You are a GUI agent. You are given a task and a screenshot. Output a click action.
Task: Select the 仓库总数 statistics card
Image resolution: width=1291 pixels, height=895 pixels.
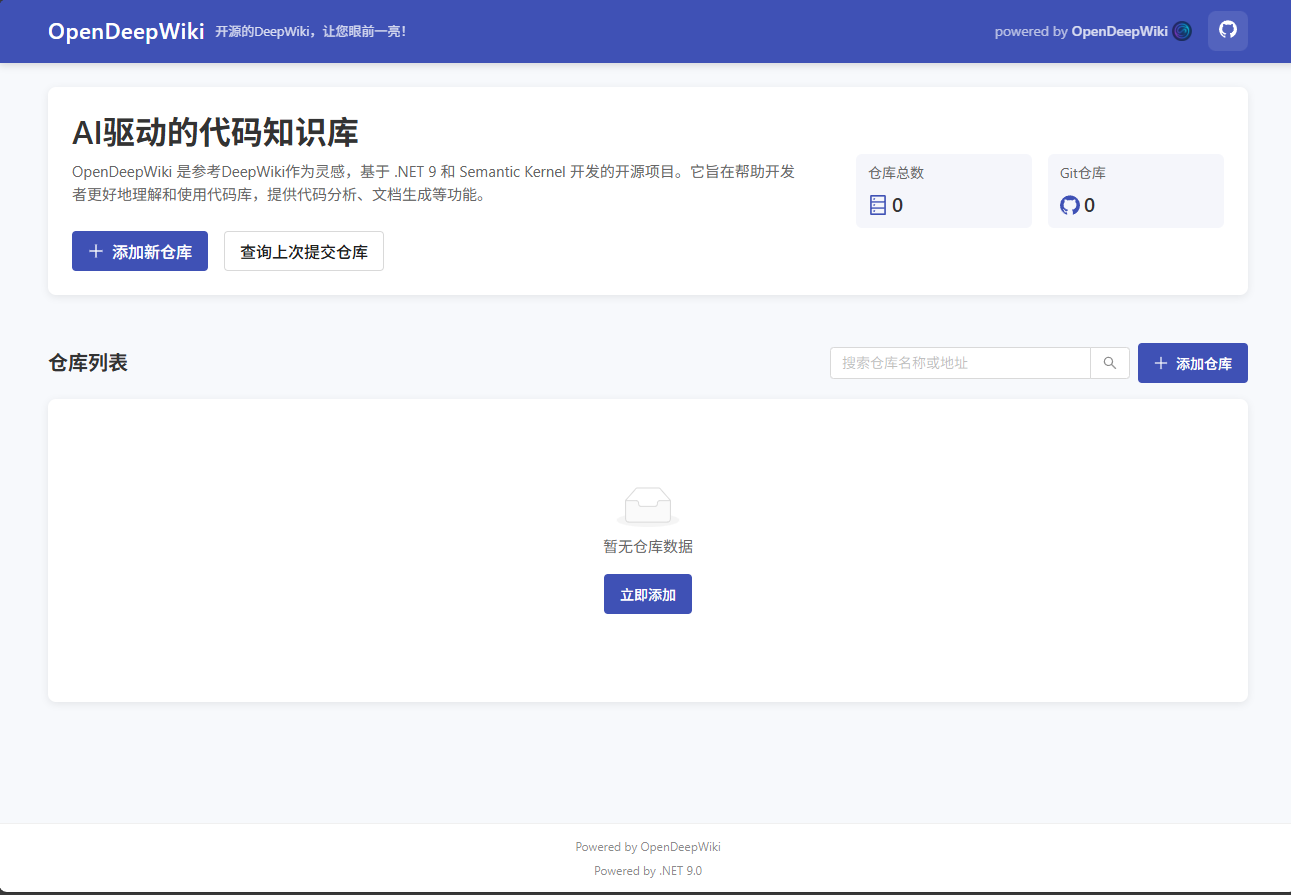click(x=943, y=190)
